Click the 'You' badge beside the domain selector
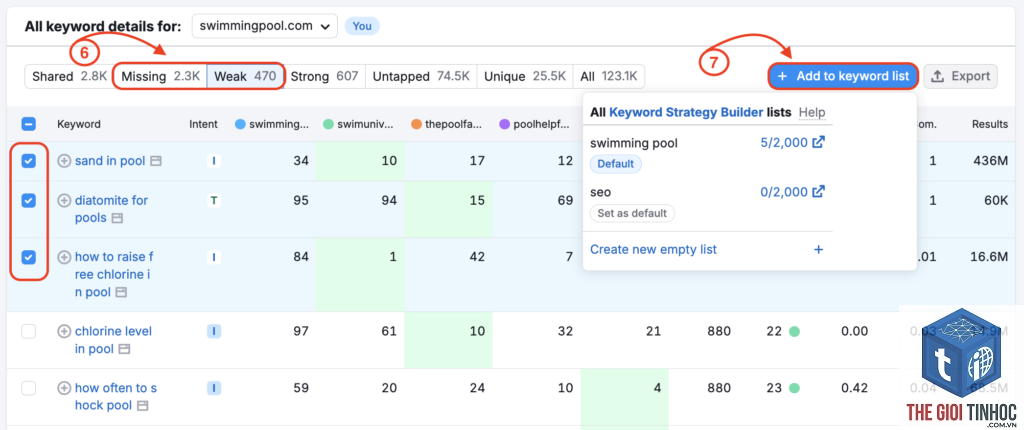The height and width of the screenshot is (430, 1024). click(x=362, y=26)
